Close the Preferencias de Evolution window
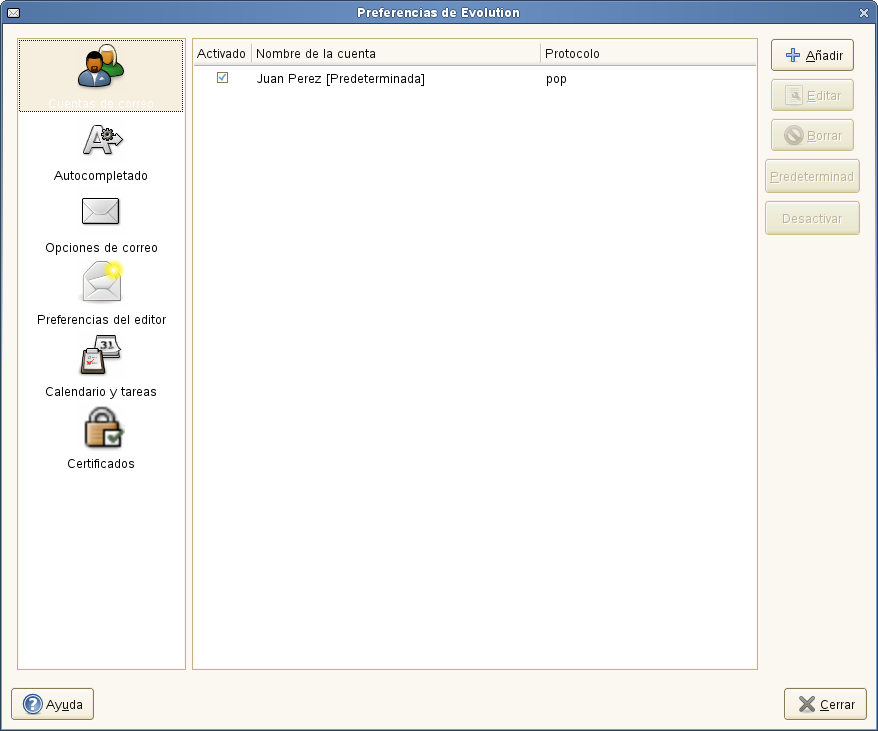This screenshot has height=731, width=878. [x=864, y=13]
